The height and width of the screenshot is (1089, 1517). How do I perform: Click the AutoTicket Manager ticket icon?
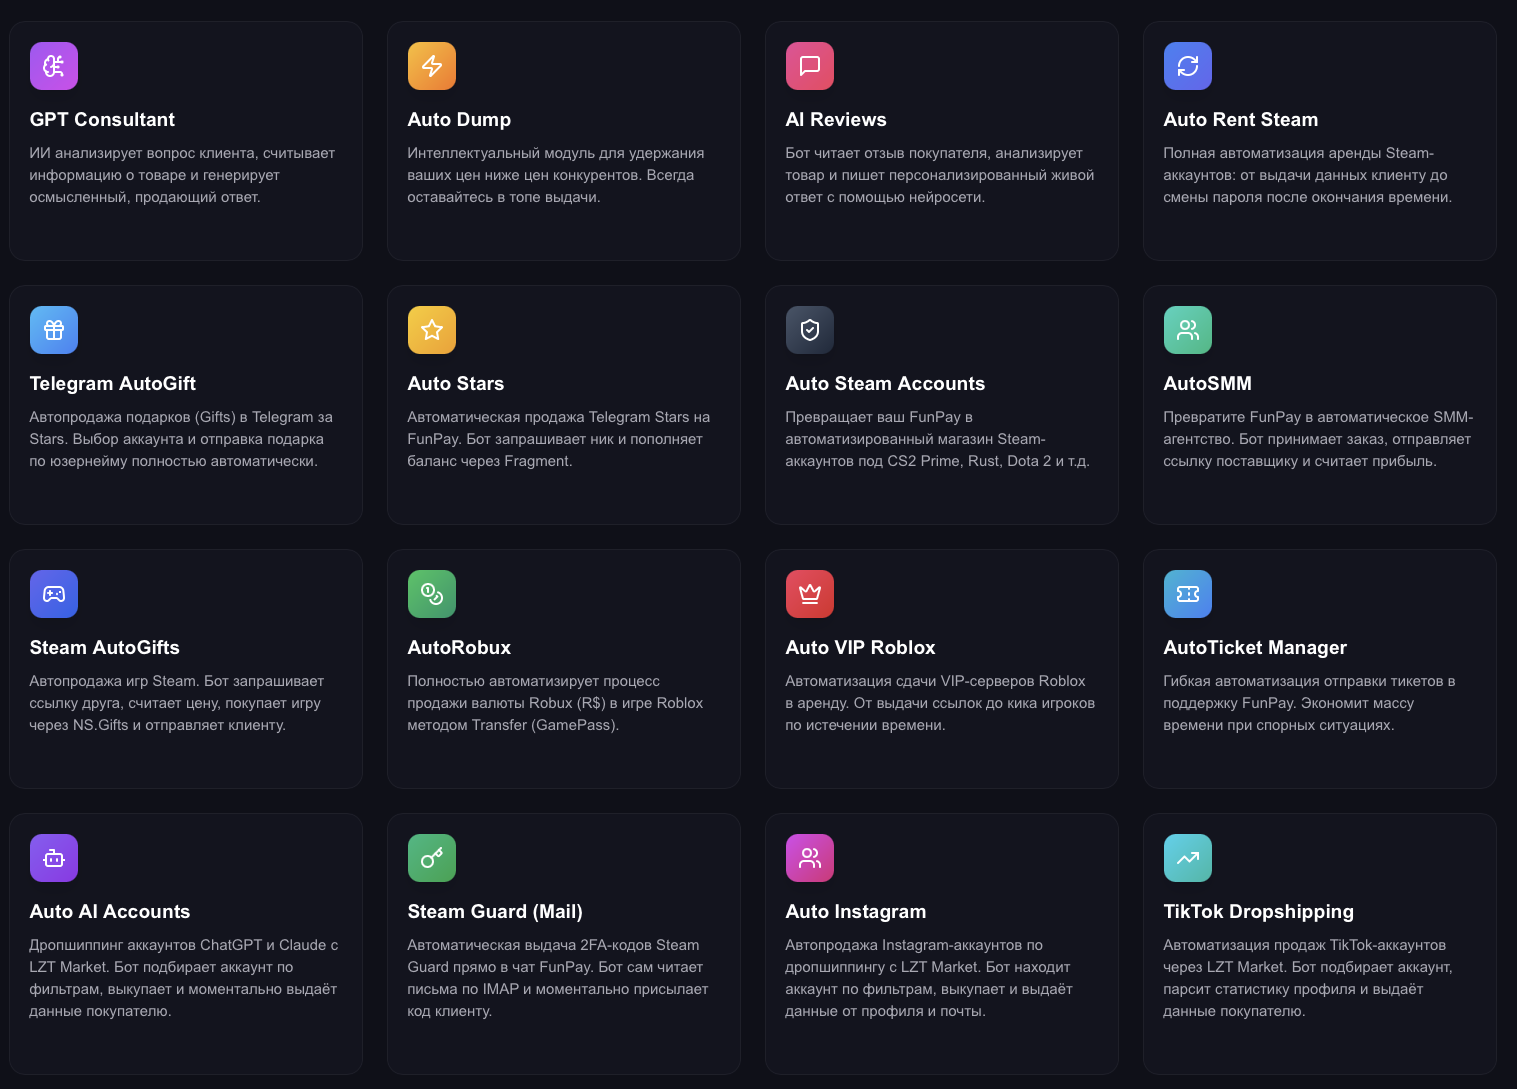click(x=1188, y=594)
